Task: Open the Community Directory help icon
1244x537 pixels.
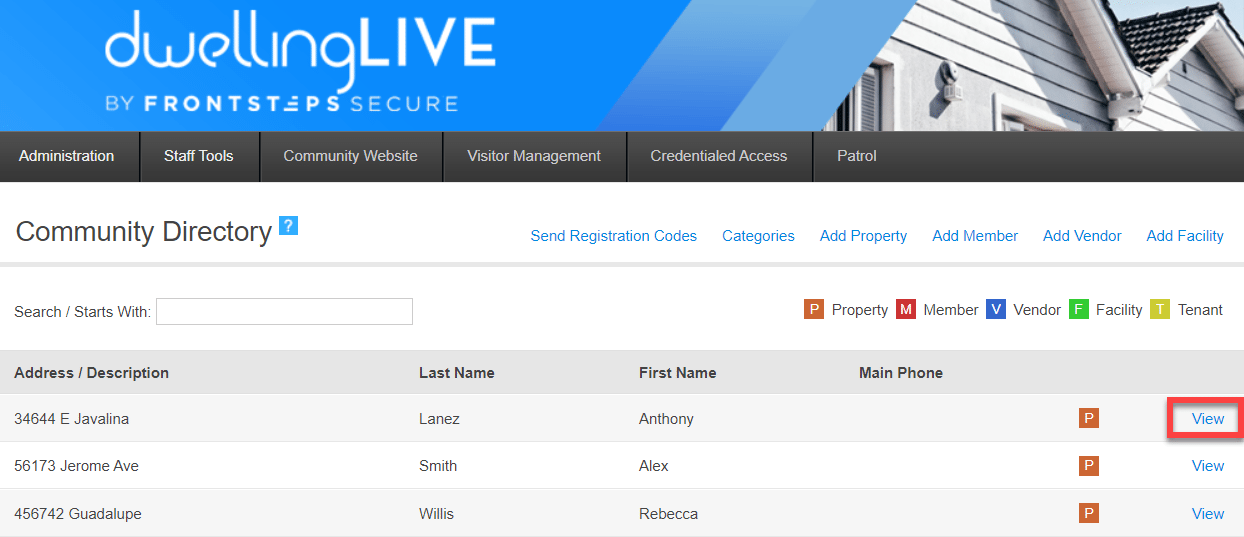Action: click(288, 225)
